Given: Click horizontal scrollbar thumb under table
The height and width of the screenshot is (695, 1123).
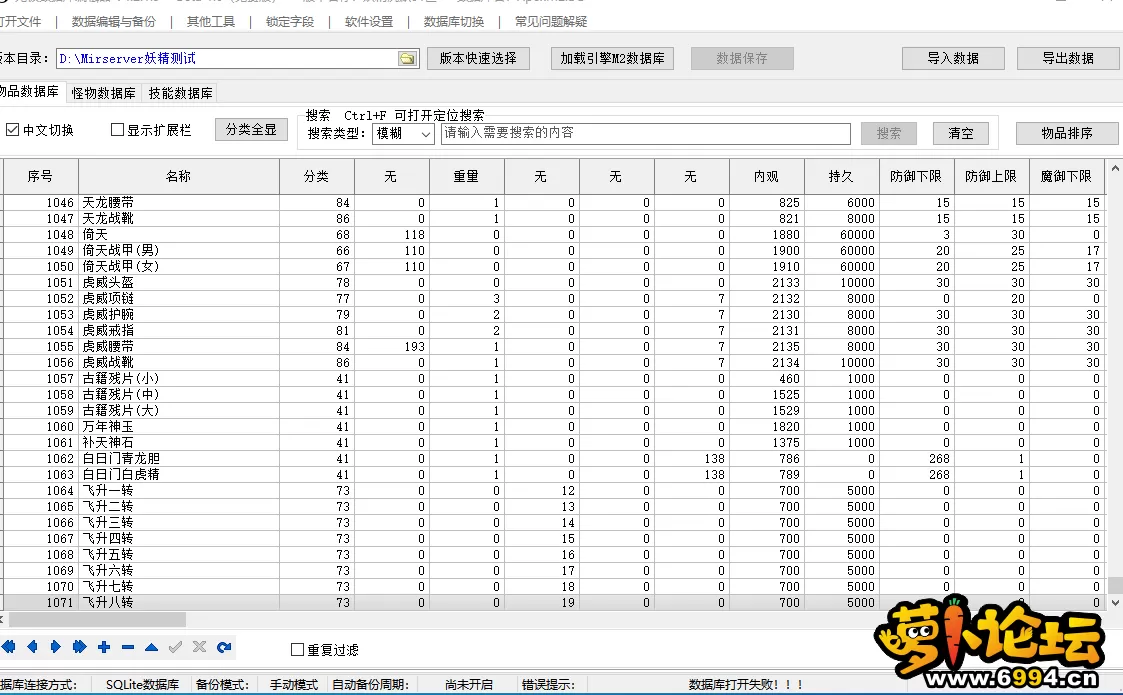Looking at the screenshot, I should 97,619.
